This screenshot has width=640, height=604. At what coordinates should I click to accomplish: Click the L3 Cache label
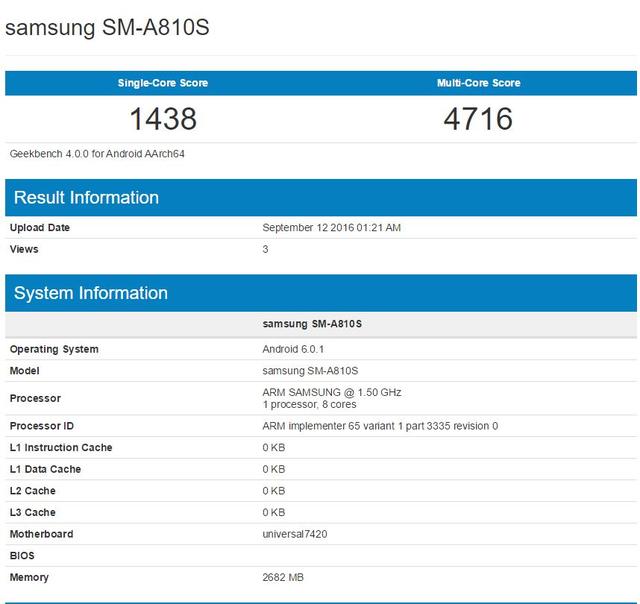pyautogui.click(x=33, y=513)
